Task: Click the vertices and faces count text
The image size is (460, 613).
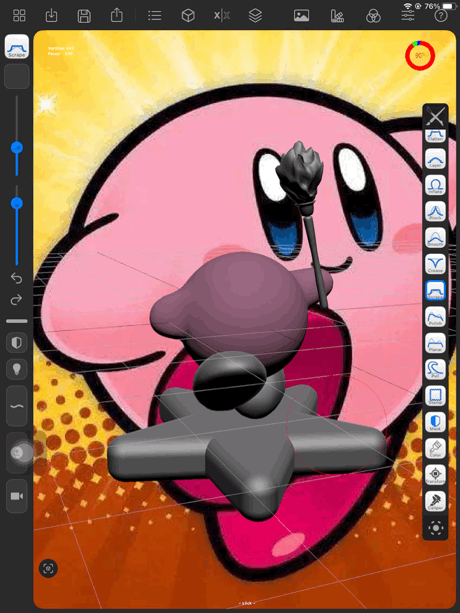Action: [61, 51]
